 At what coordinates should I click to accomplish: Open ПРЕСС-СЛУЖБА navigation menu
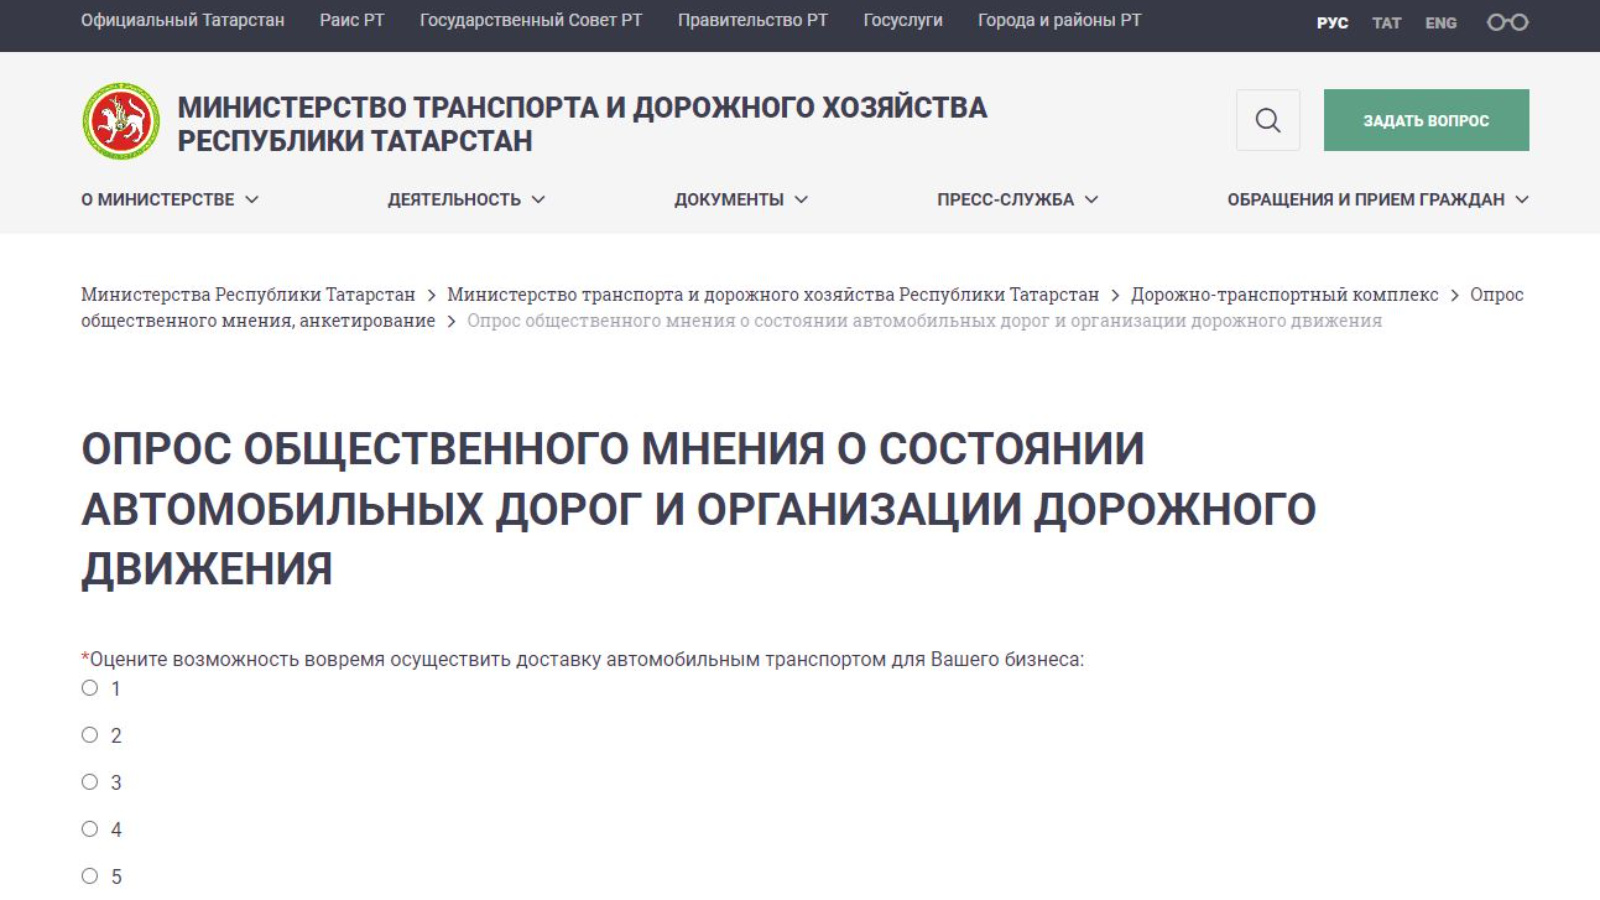(1017, 199)
